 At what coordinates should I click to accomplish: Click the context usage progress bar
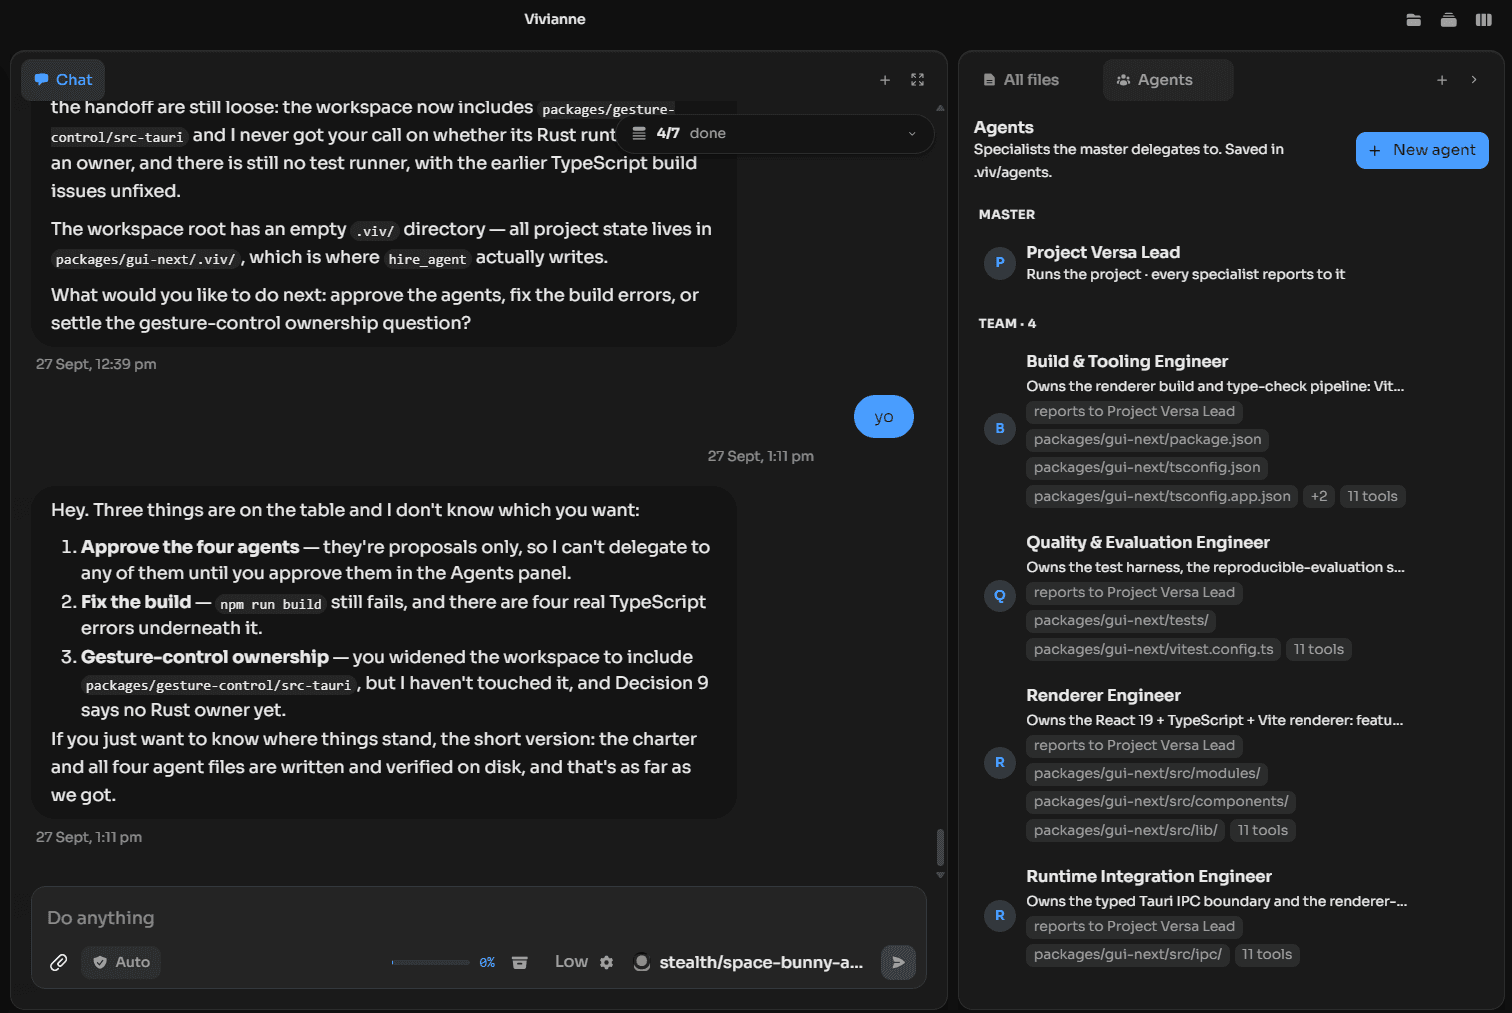click(431, 962)
